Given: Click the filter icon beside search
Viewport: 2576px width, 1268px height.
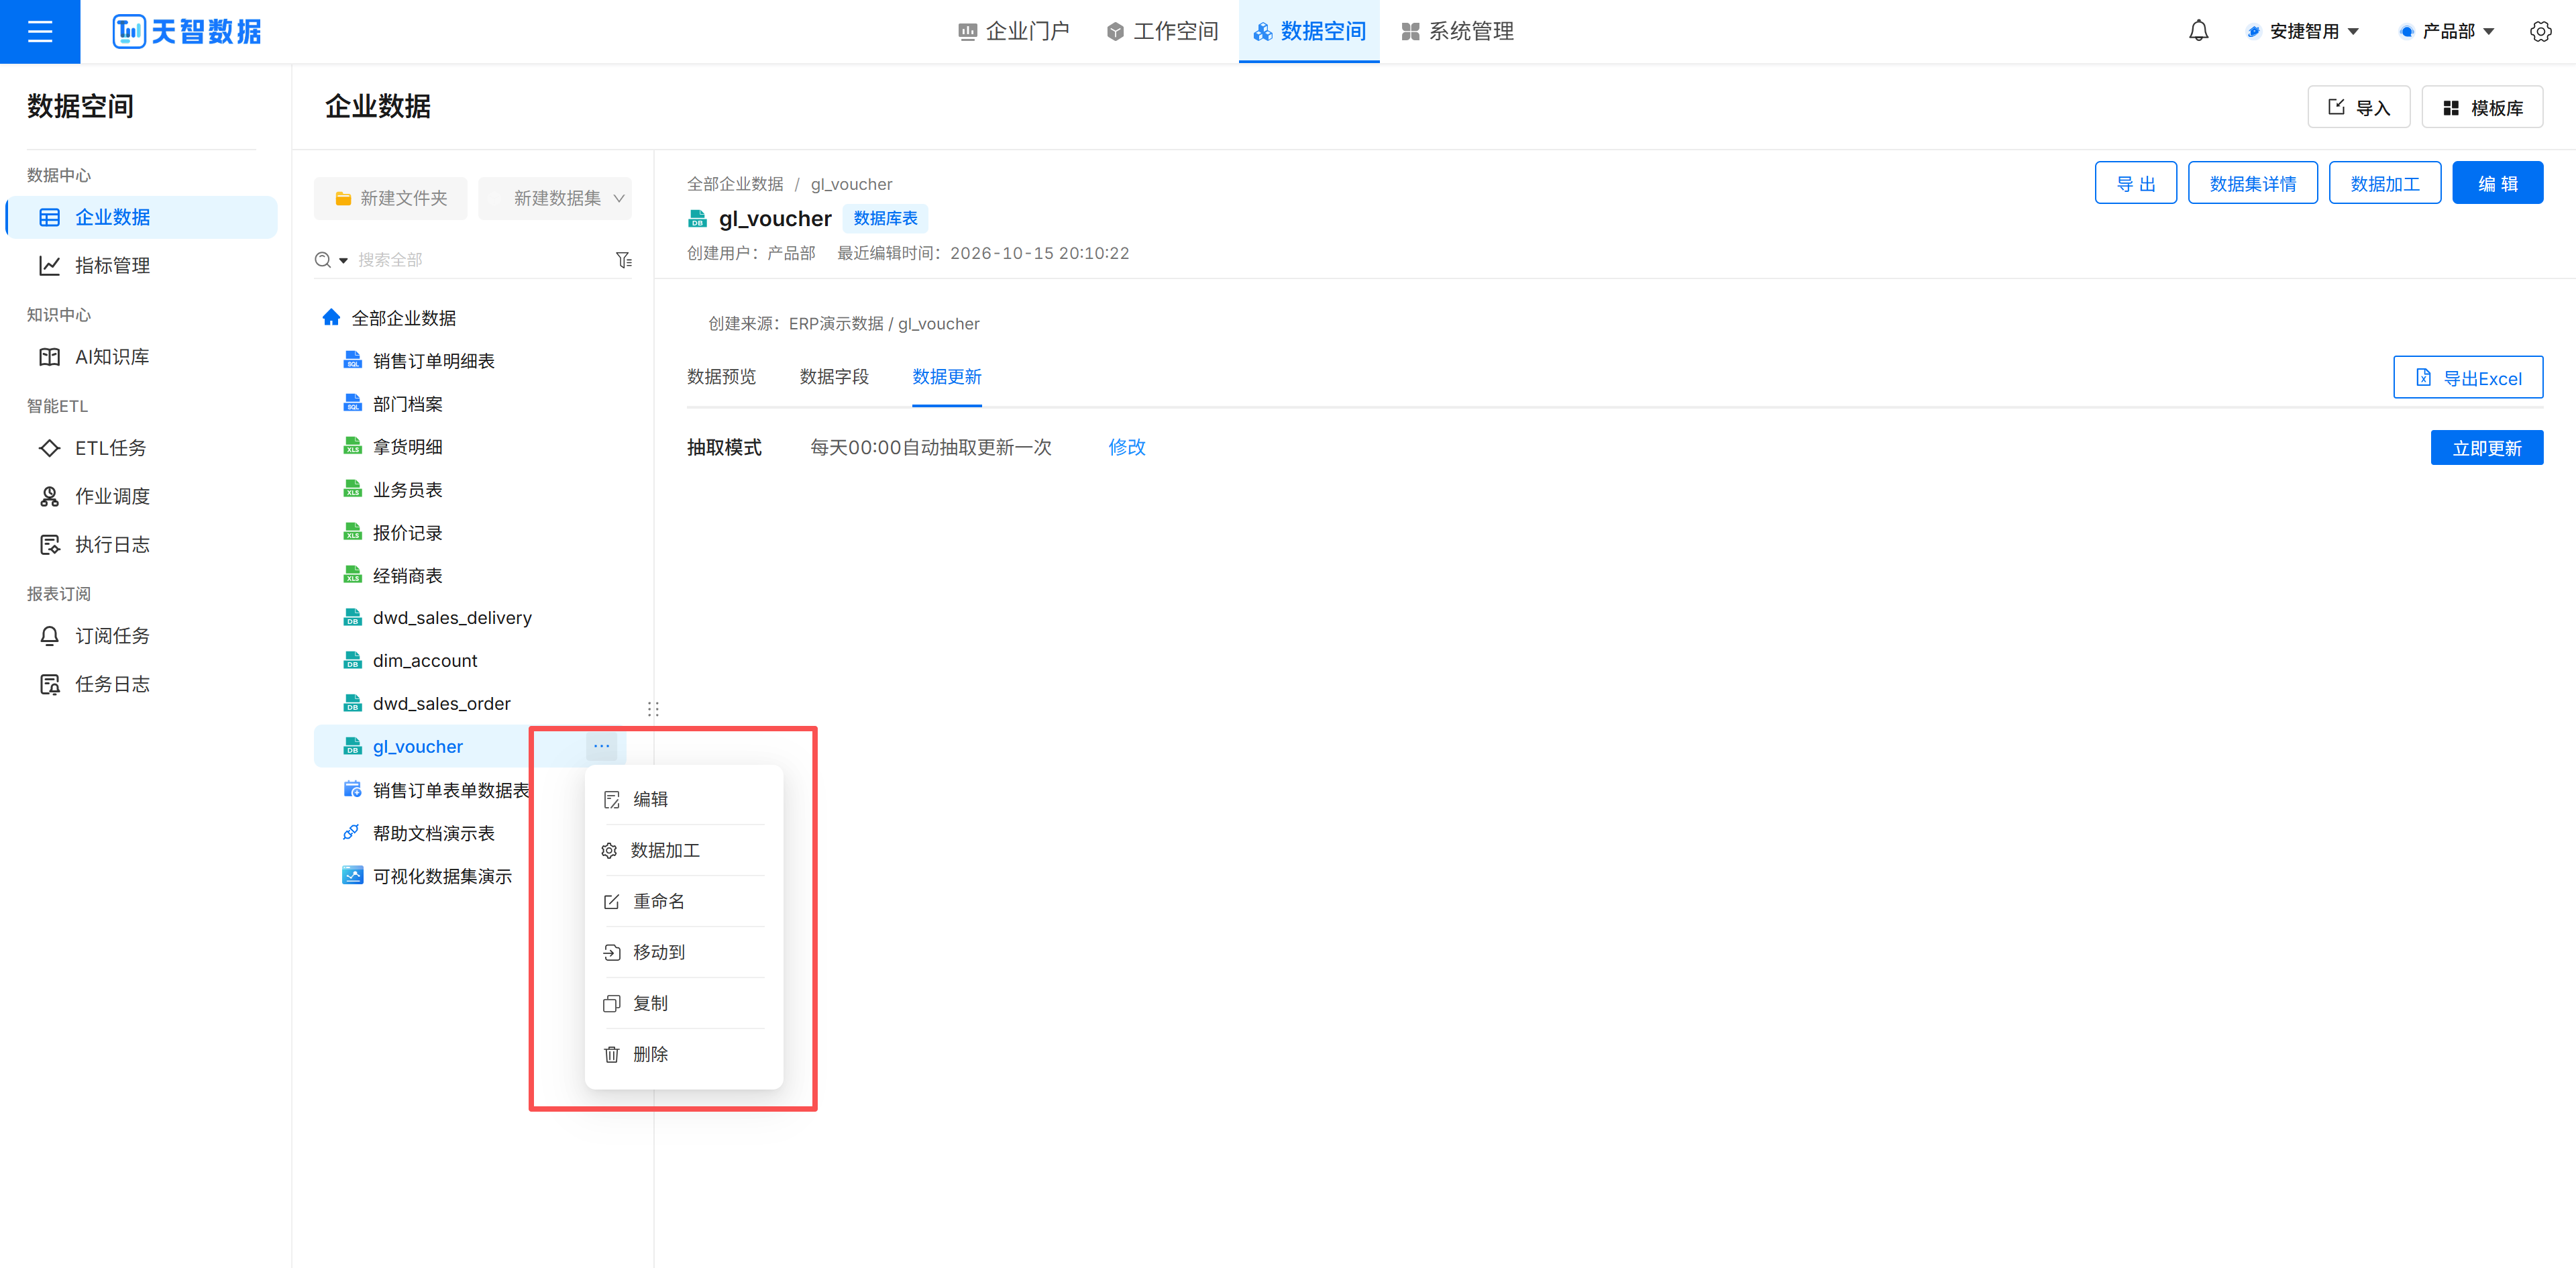Looking at the screenshot, I should [624, 260].
